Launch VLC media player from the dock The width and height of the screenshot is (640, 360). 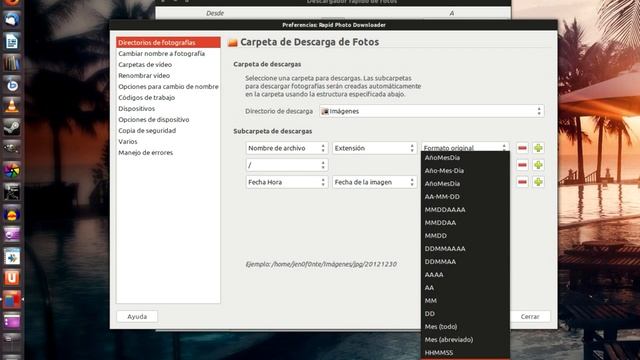point(11,106)
